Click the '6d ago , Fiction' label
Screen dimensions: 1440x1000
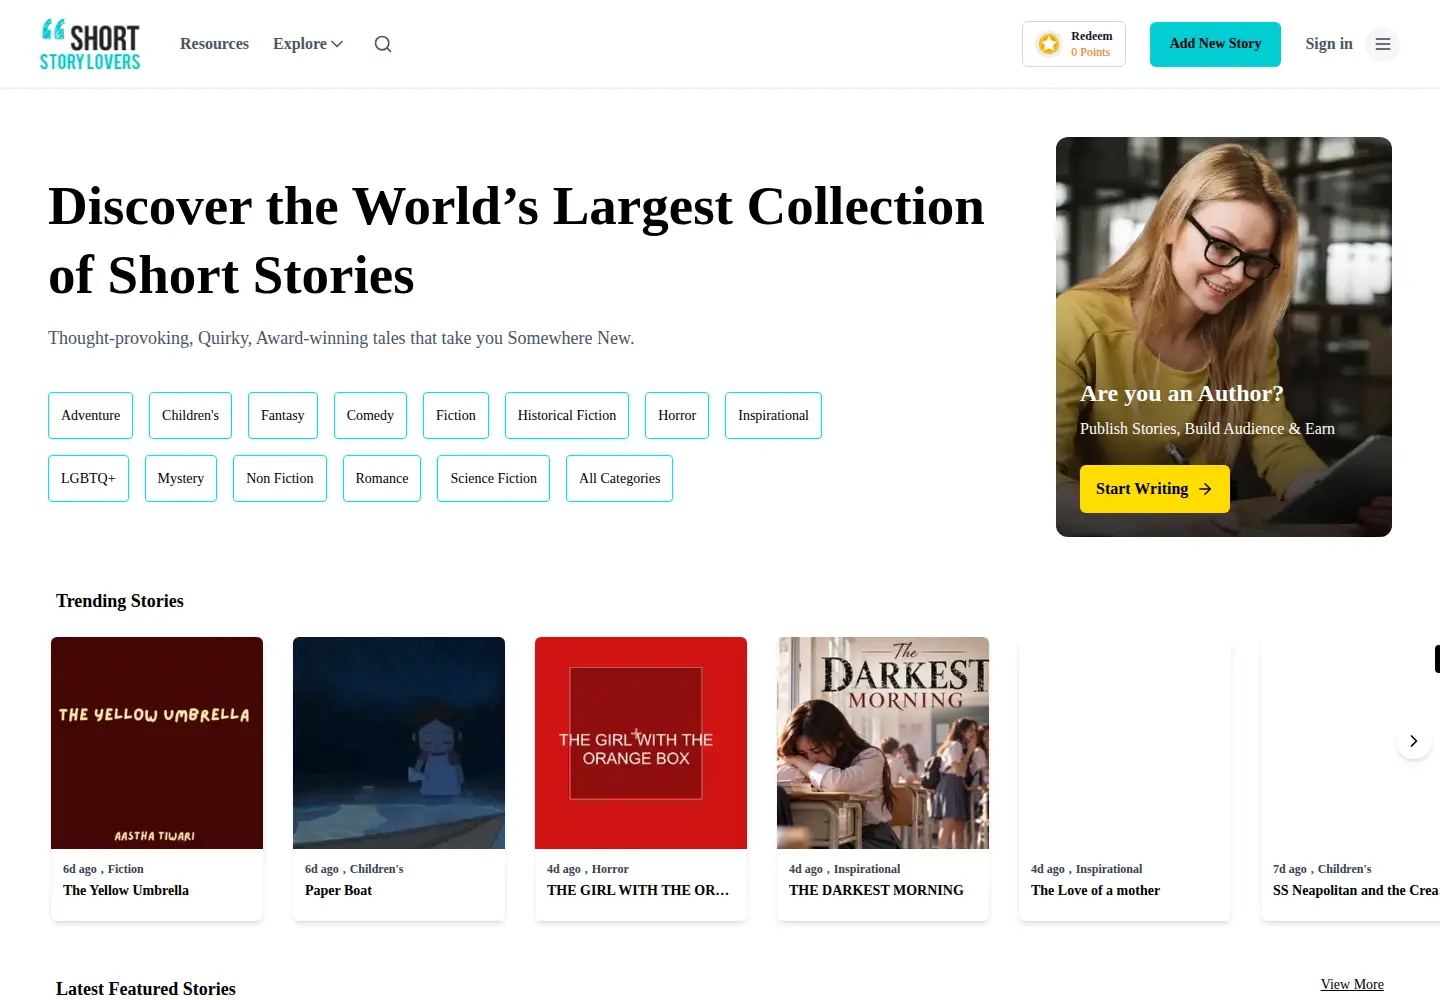(x=103, y=869)
